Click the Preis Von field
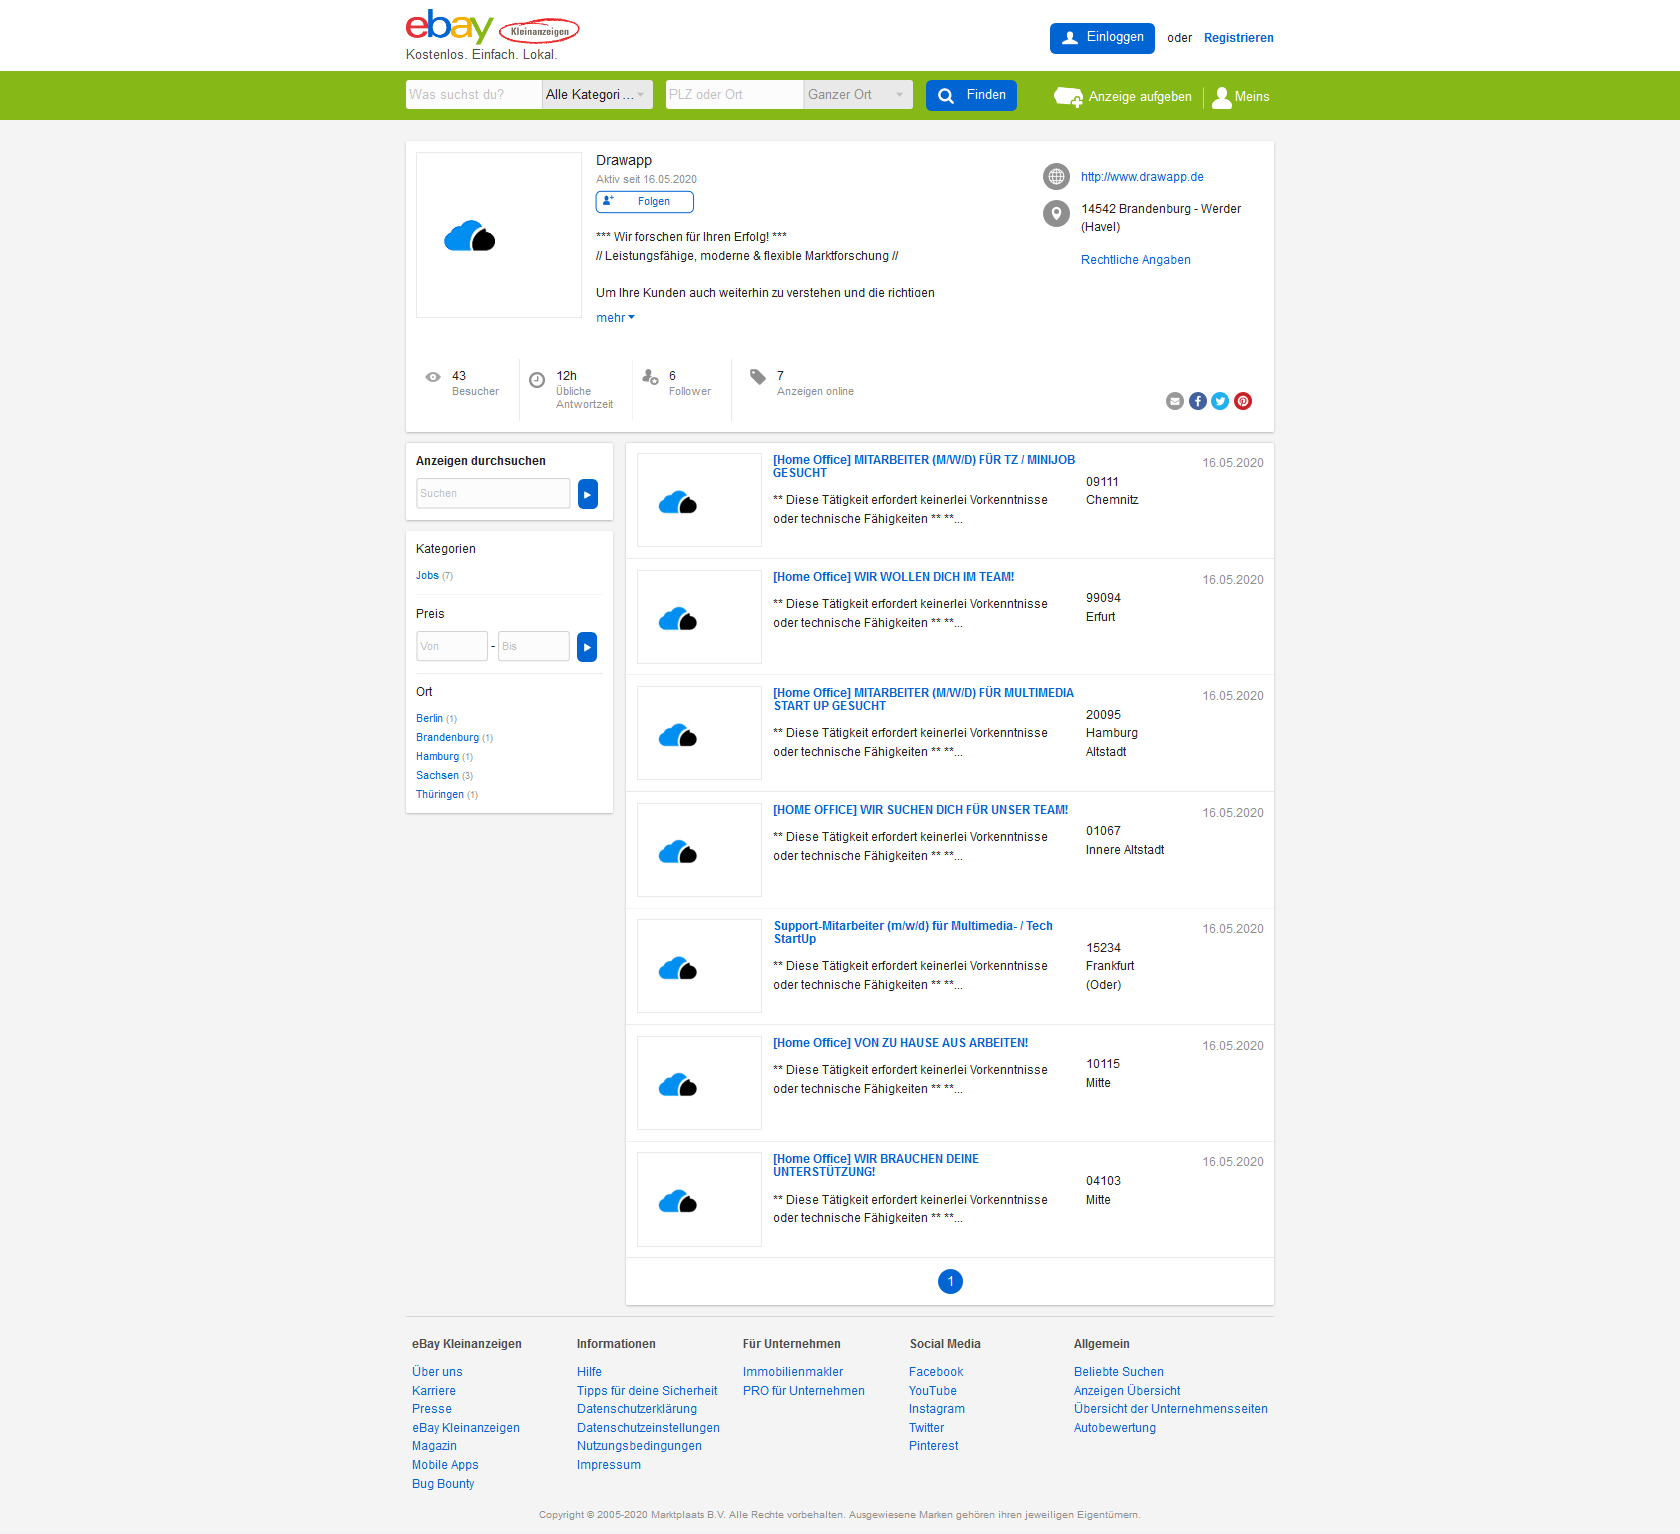 (x=452, y=647)
